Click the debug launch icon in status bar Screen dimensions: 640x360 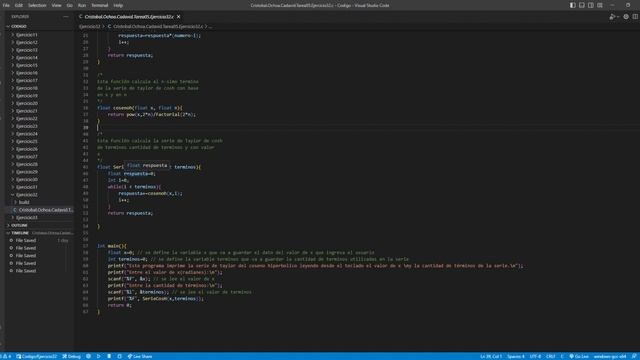[109, 356]
